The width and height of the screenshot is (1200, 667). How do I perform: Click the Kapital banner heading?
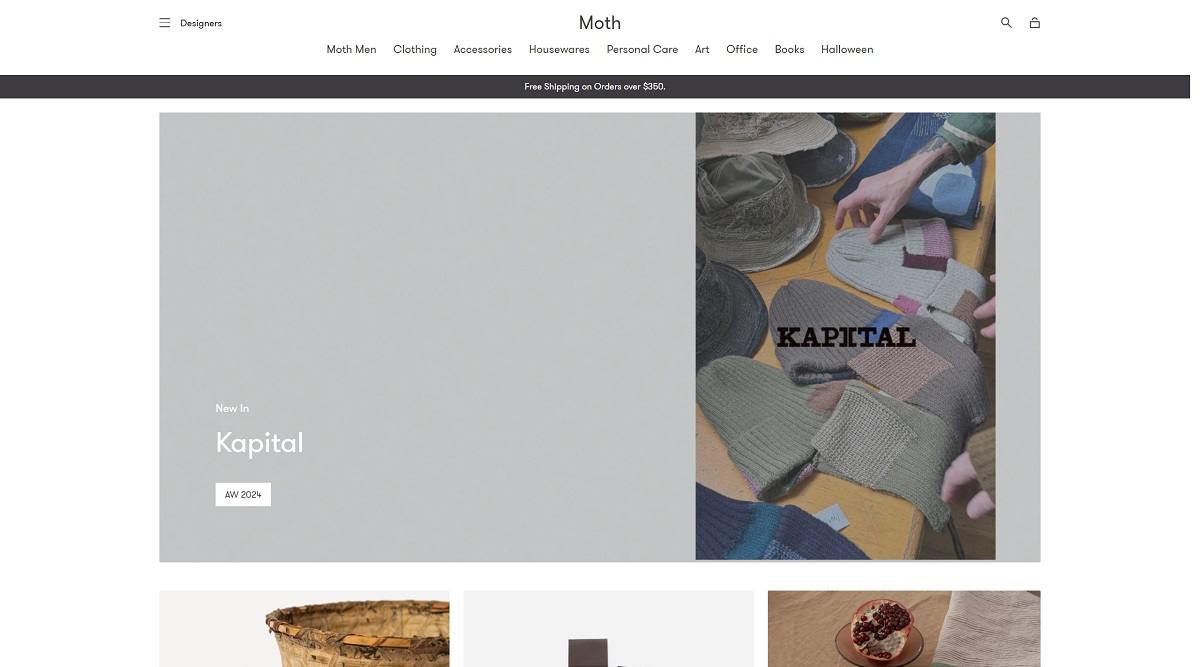(x=259, y=442)
